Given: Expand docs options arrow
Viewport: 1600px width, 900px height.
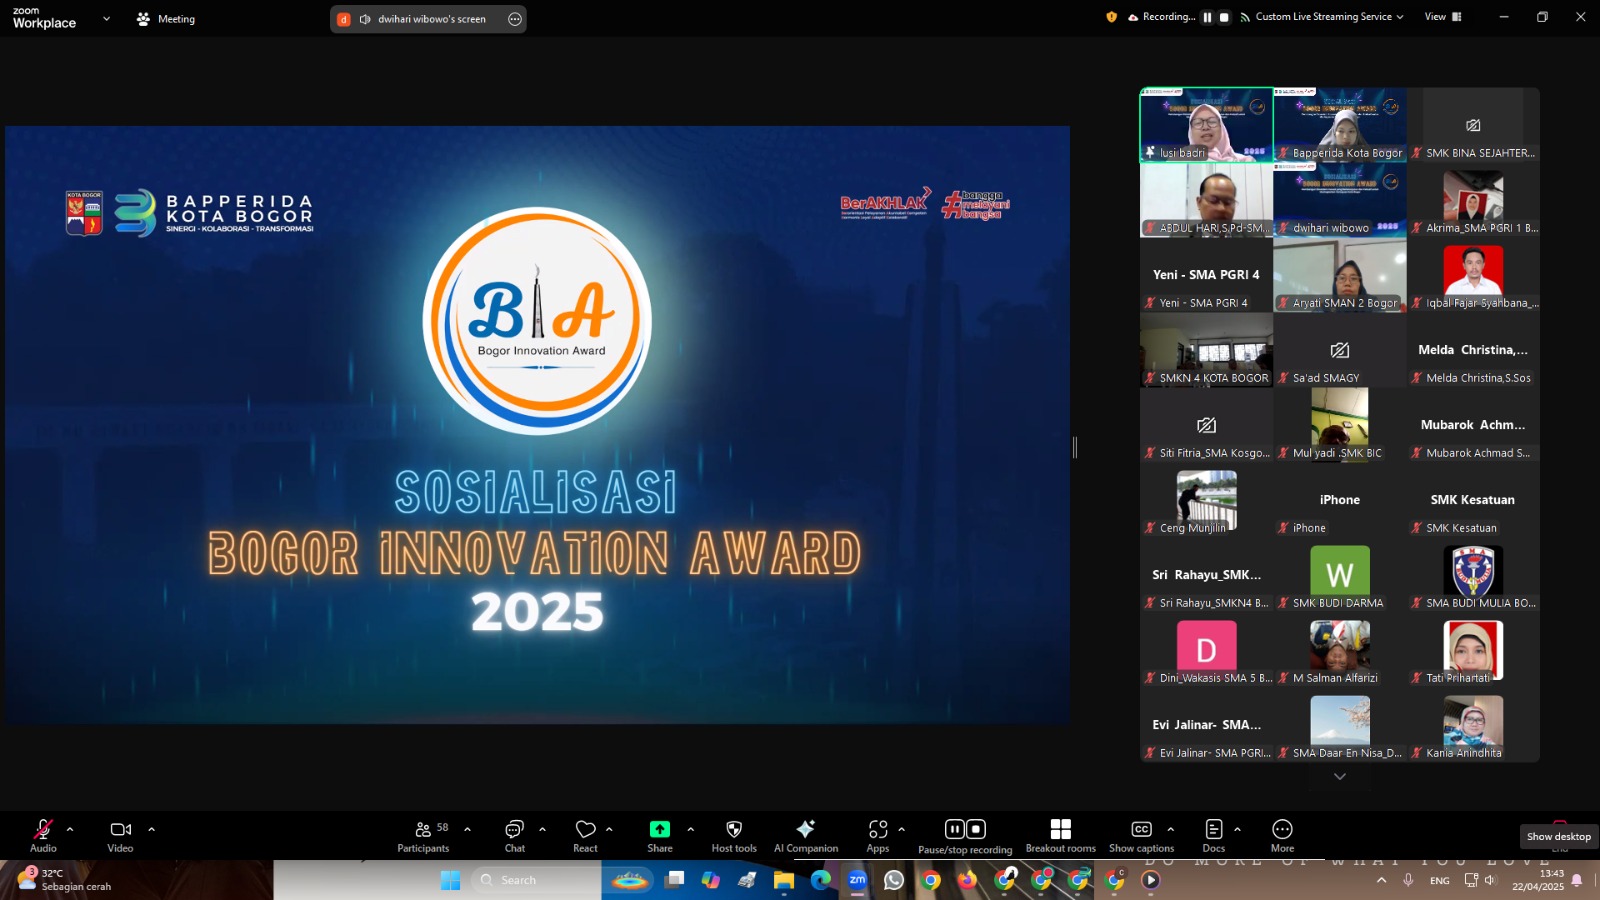Looking at the screenshot, I should pos(1237,829).
